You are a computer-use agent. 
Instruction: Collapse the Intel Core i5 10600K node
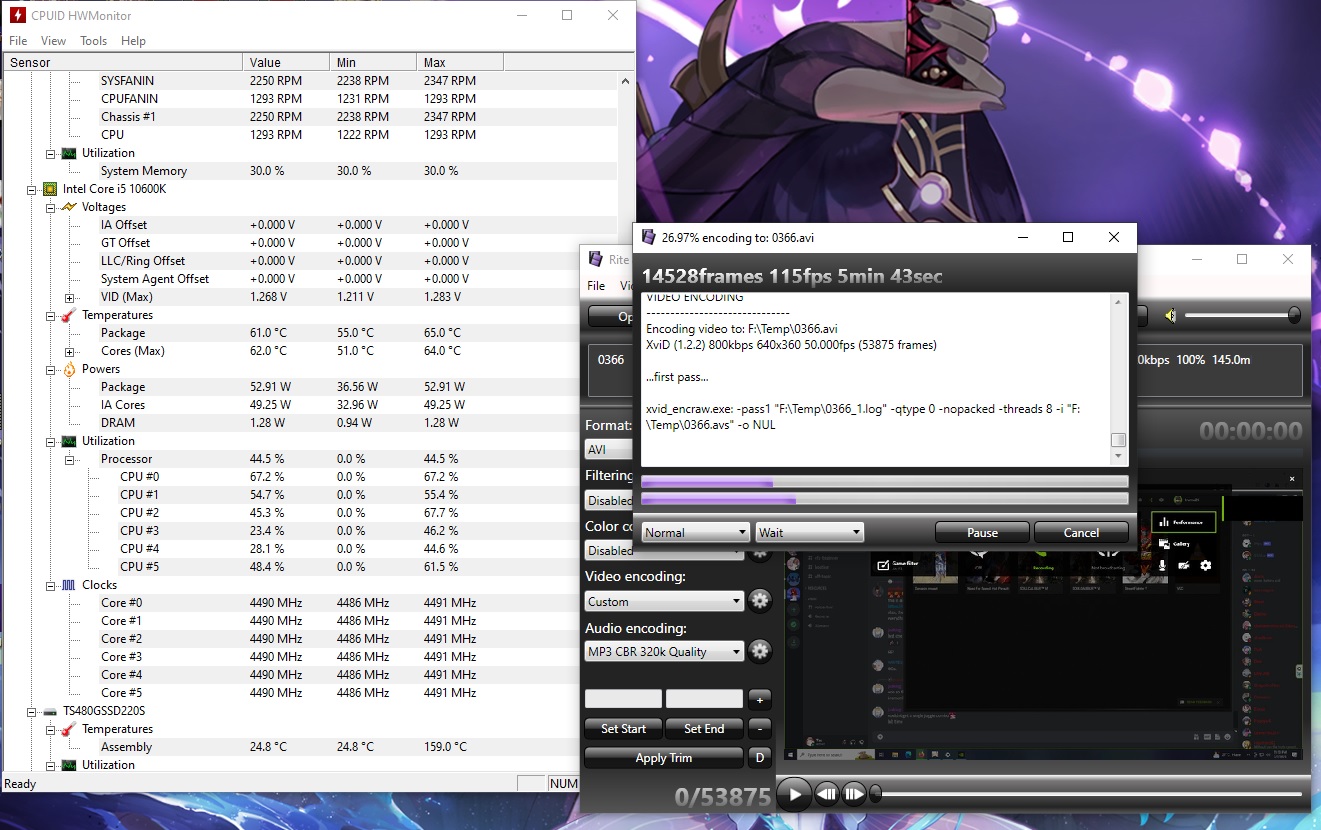pos(32,189)
